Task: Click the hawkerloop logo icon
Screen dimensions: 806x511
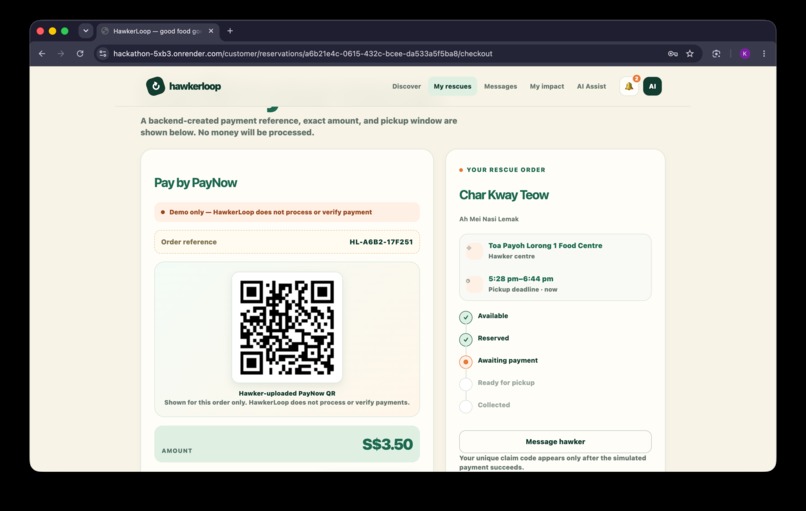Action: pos(155,86)
